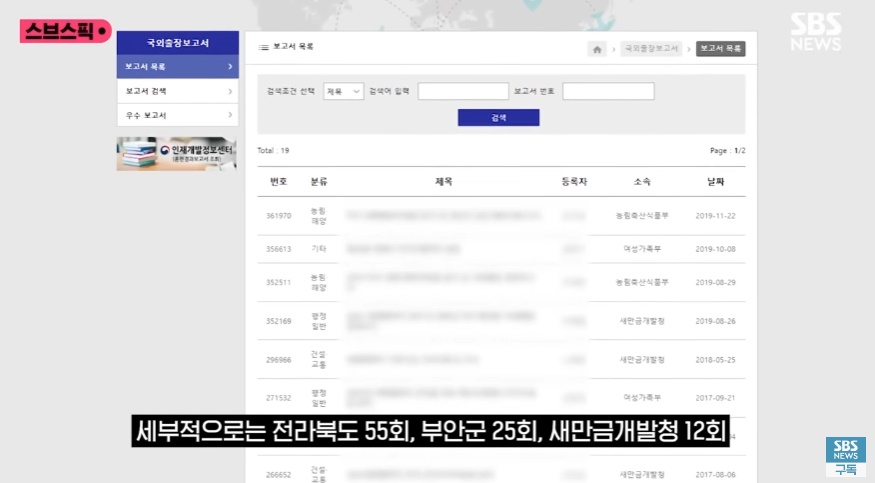
Task: Click the blue 검색 button
Action: pos(498,117)
